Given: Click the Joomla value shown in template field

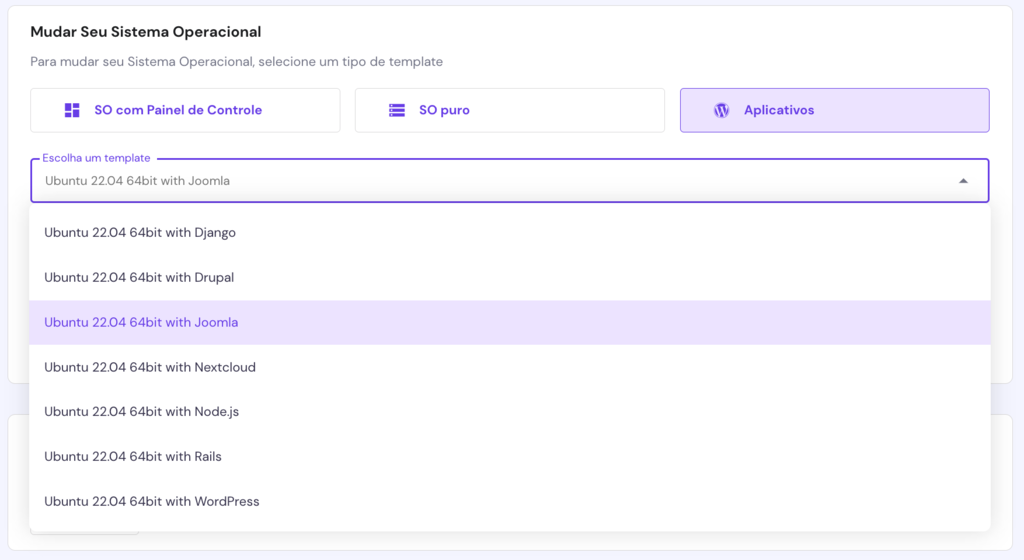Looking at the screenshot, I should [x=137, y=181].
